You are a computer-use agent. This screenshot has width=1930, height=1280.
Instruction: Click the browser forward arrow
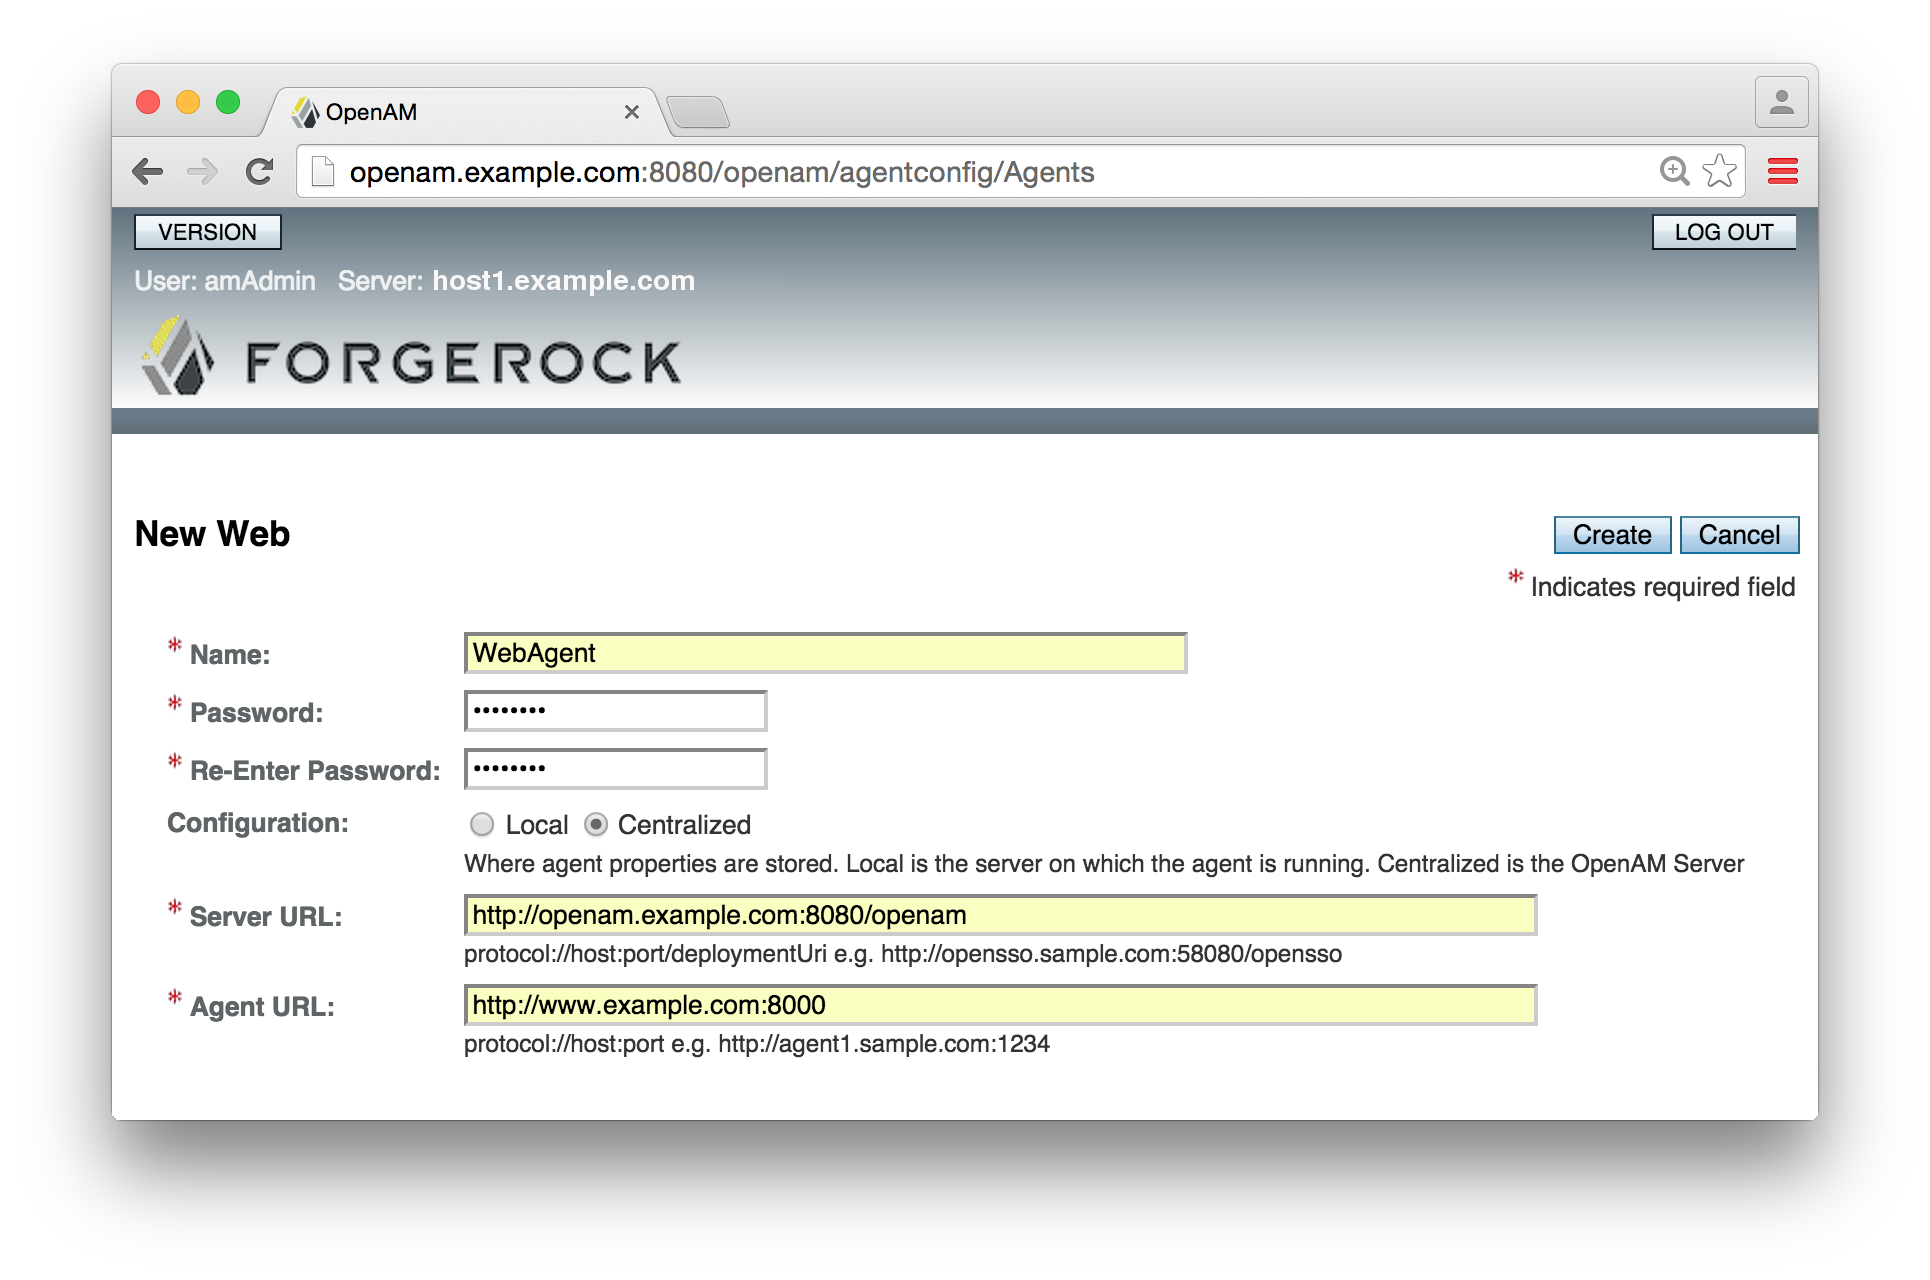pos(203,172)
